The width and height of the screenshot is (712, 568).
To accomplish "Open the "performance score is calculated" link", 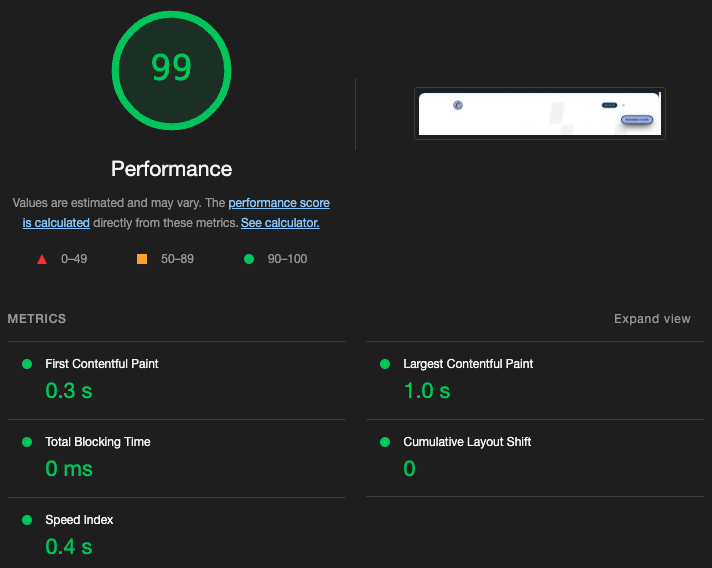I will tap(278, 203).
